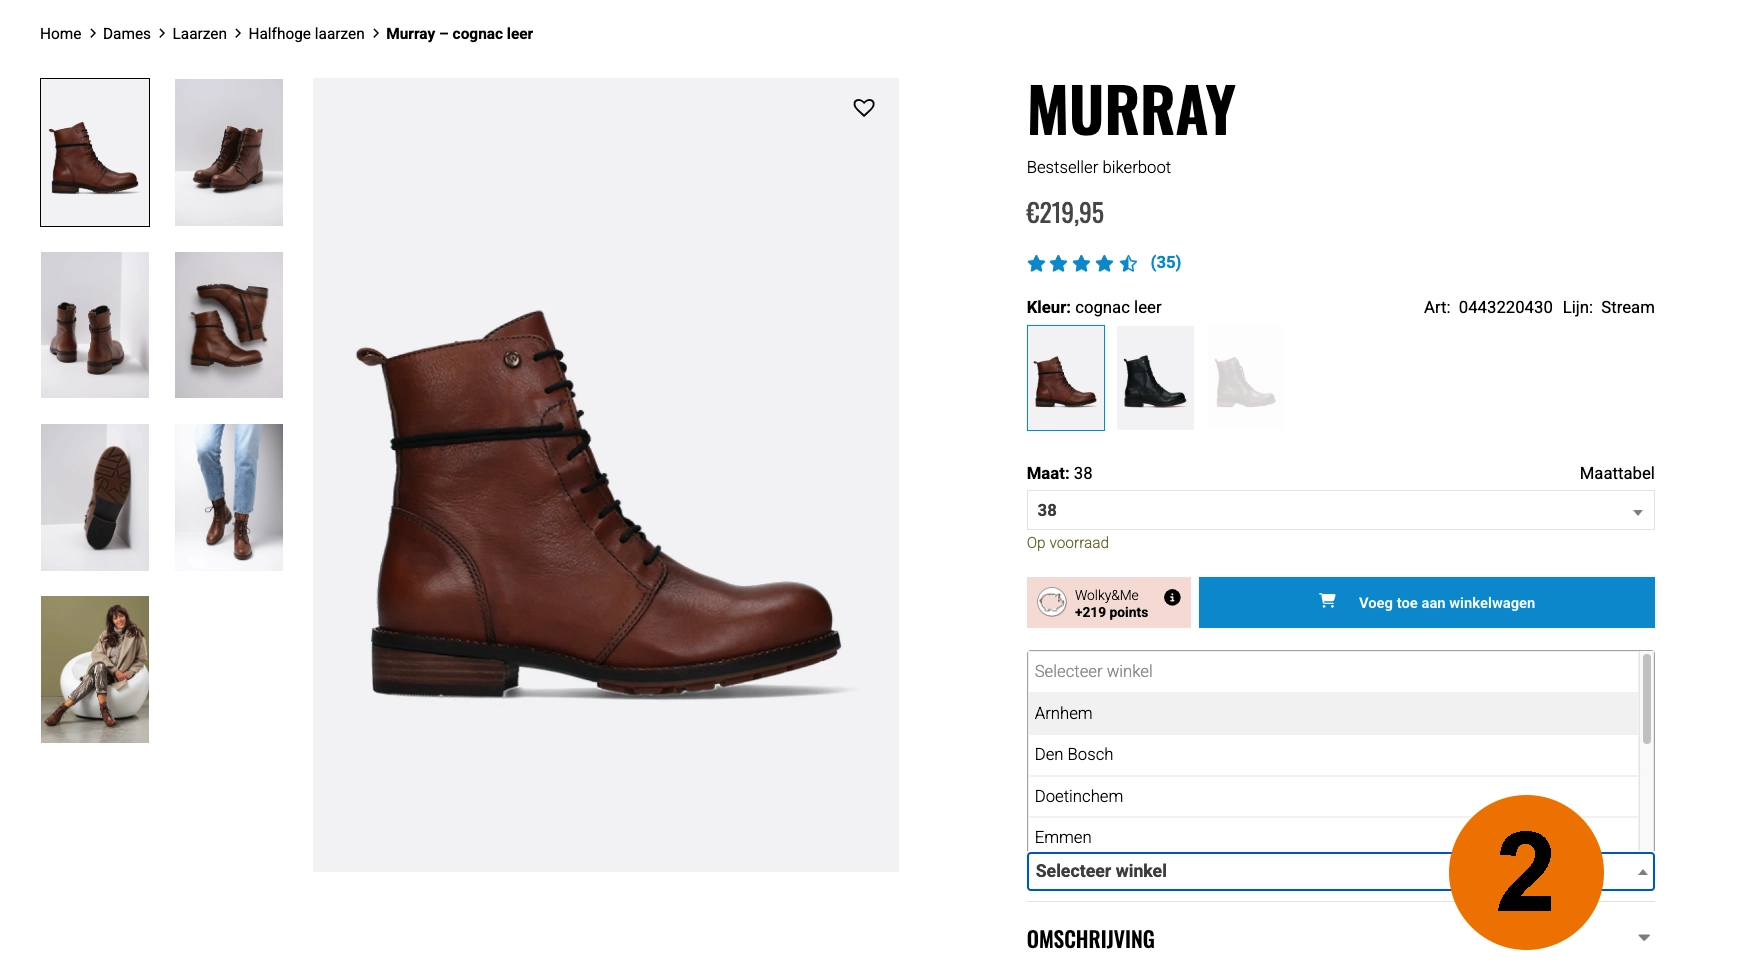Viewport: 1750px width, 971px height.
Task: Click the Wolky&Me points info icon
Action: pyautogui.click(x=1172, y=597)
